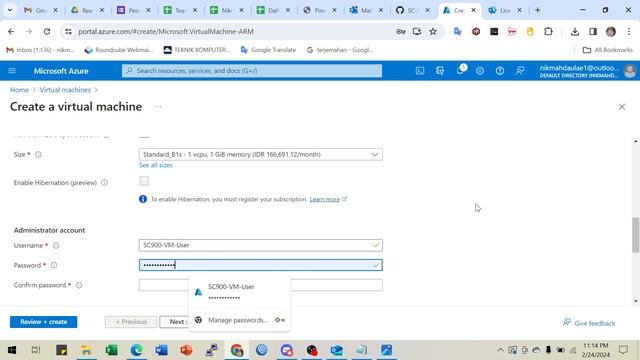Click the Azure account avatar
Viewport: 640px width, 360px height.
[630, 71]
